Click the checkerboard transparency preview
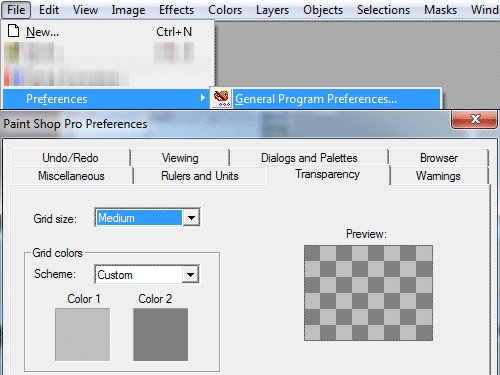This screenshot has height=375, width=500. point(368,293)
